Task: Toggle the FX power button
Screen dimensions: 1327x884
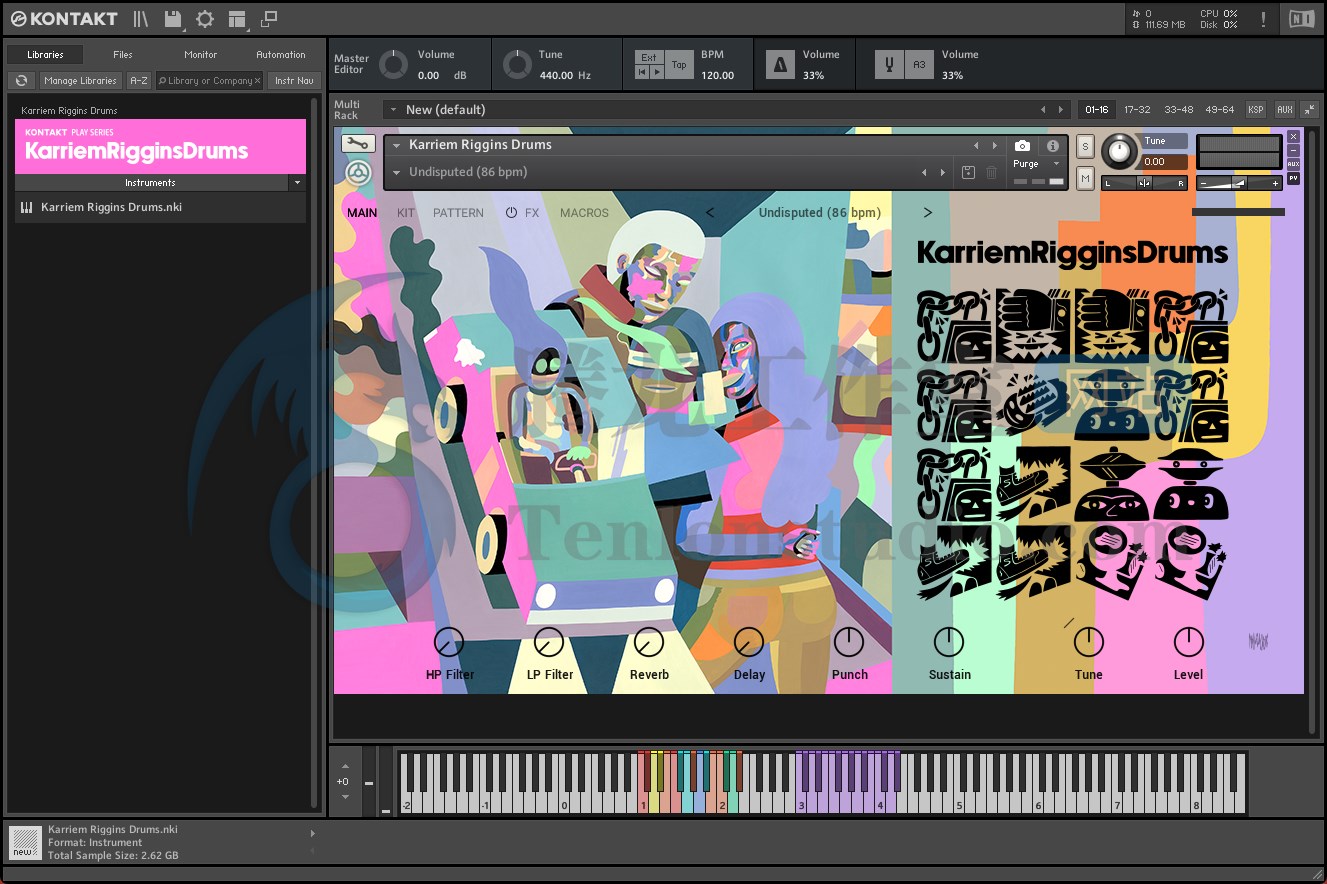Action: (x=511, y=213)
